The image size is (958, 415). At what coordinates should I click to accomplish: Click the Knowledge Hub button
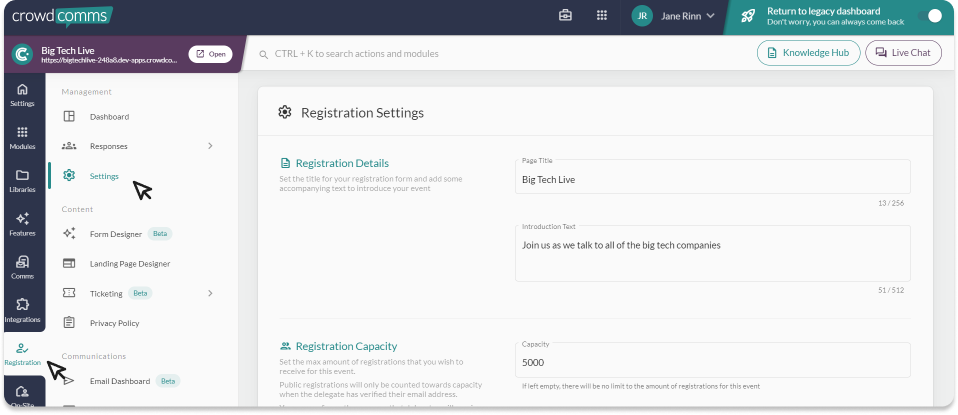coord(808,52)
